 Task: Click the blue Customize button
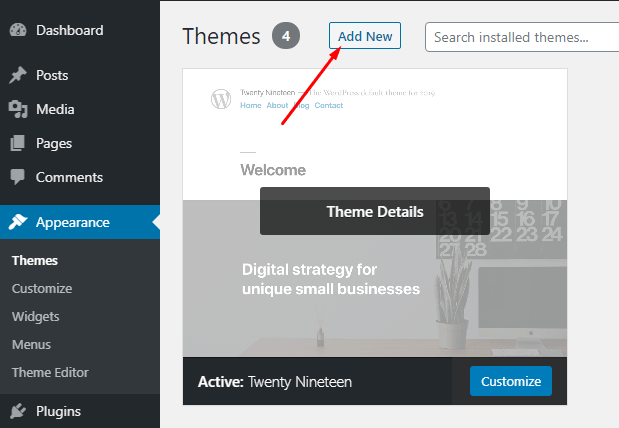(x=511, y=381)
